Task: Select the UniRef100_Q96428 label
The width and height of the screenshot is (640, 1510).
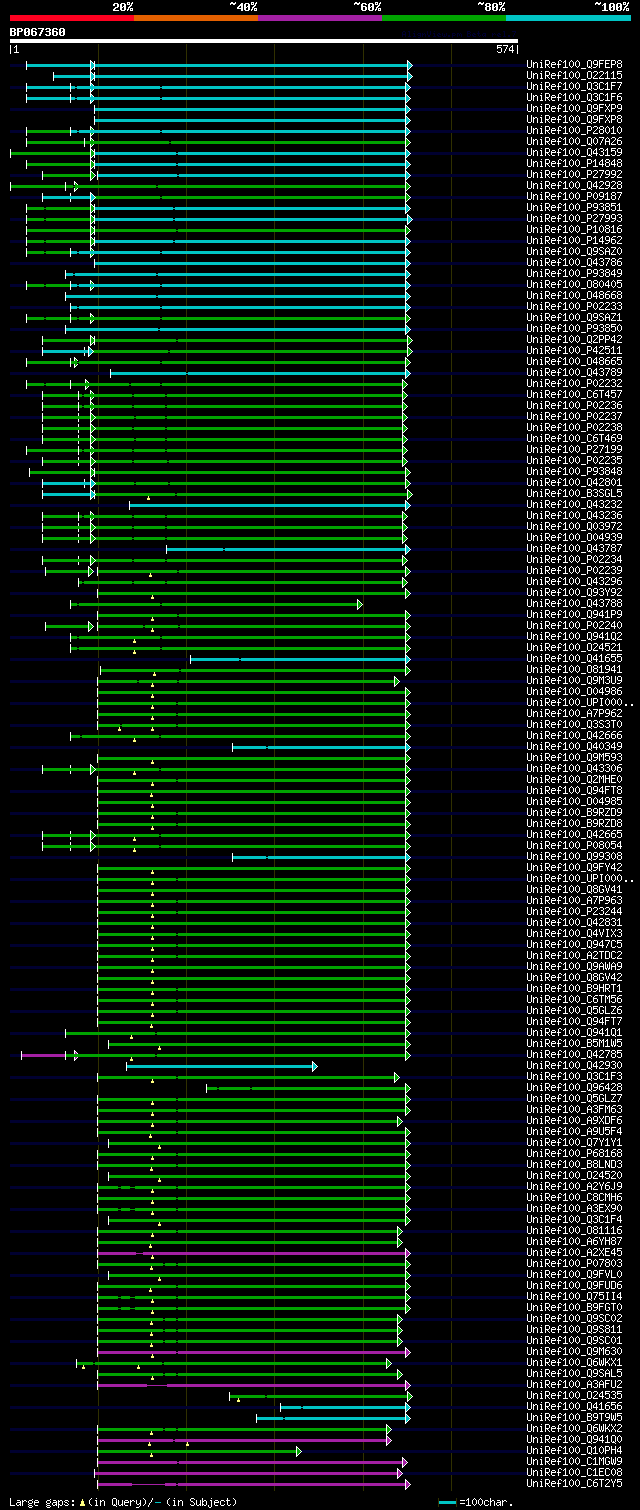Action: point(573,1088)
